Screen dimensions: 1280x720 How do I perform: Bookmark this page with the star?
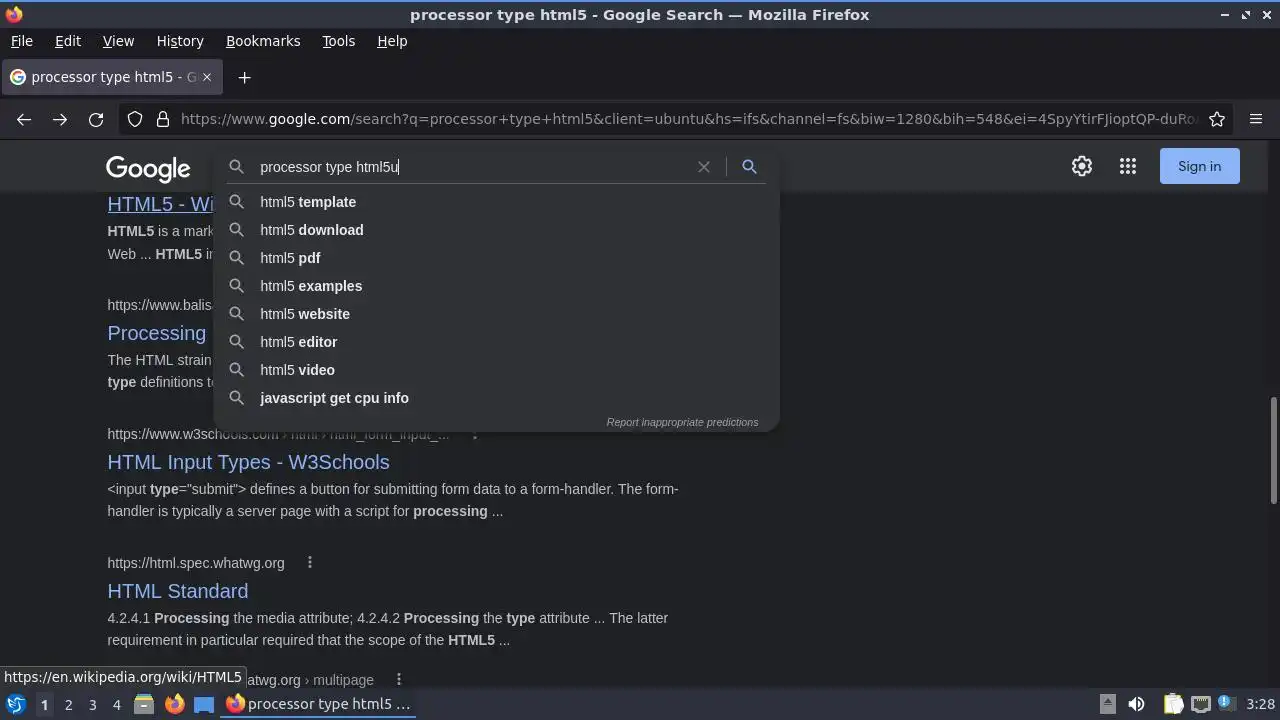(1217, 119)
